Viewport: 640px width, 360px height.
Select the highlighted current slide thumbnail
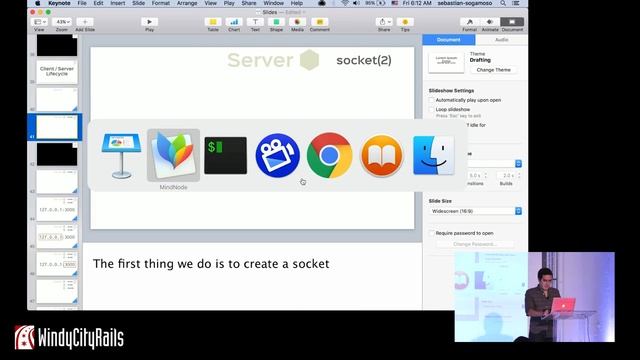[57, 127]
